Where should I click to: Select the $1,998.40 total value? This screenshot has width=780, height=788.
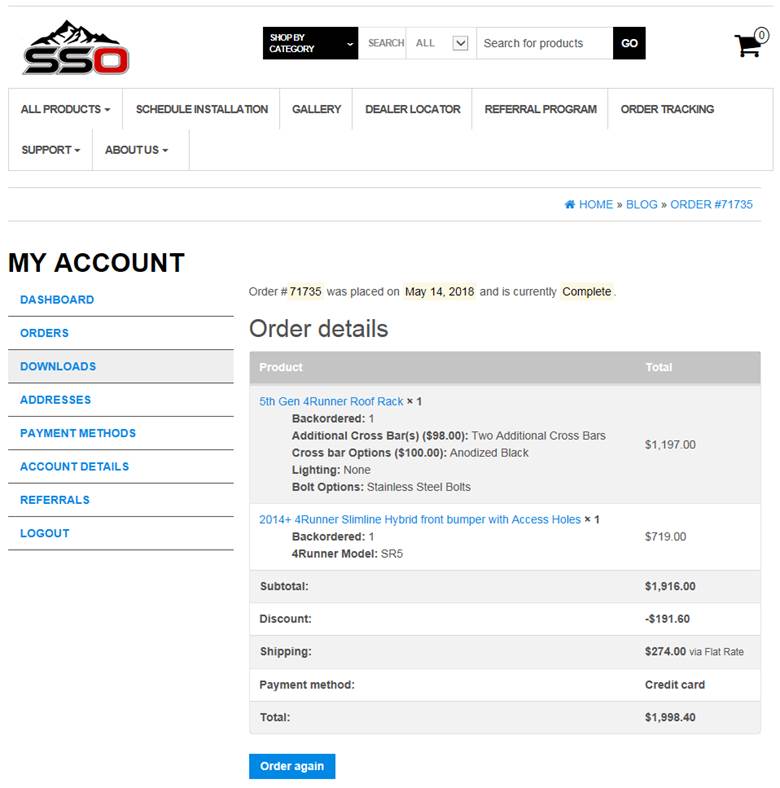coord(670,717)
